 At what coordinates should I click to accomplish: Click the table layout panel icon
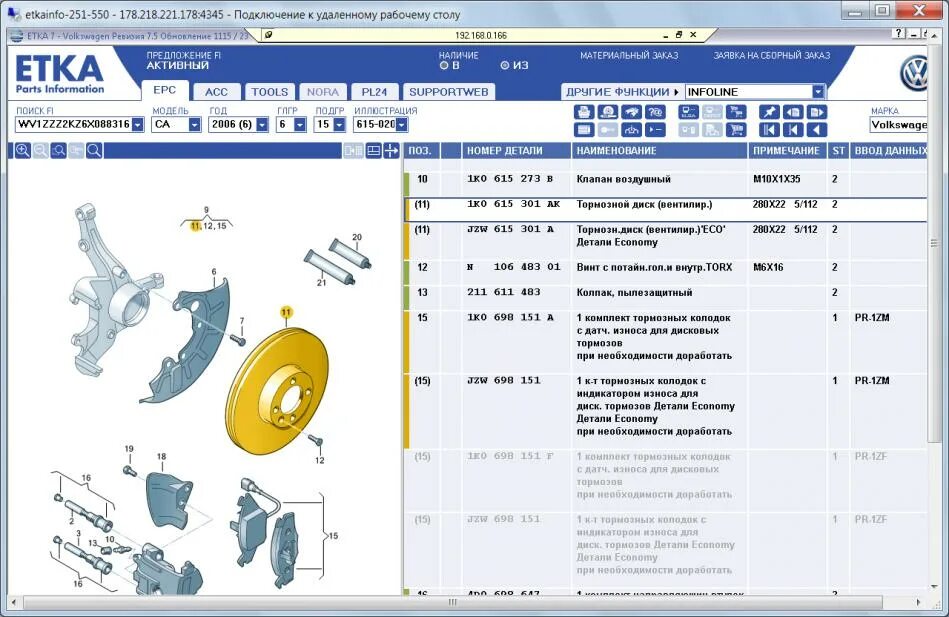[373, 151]
